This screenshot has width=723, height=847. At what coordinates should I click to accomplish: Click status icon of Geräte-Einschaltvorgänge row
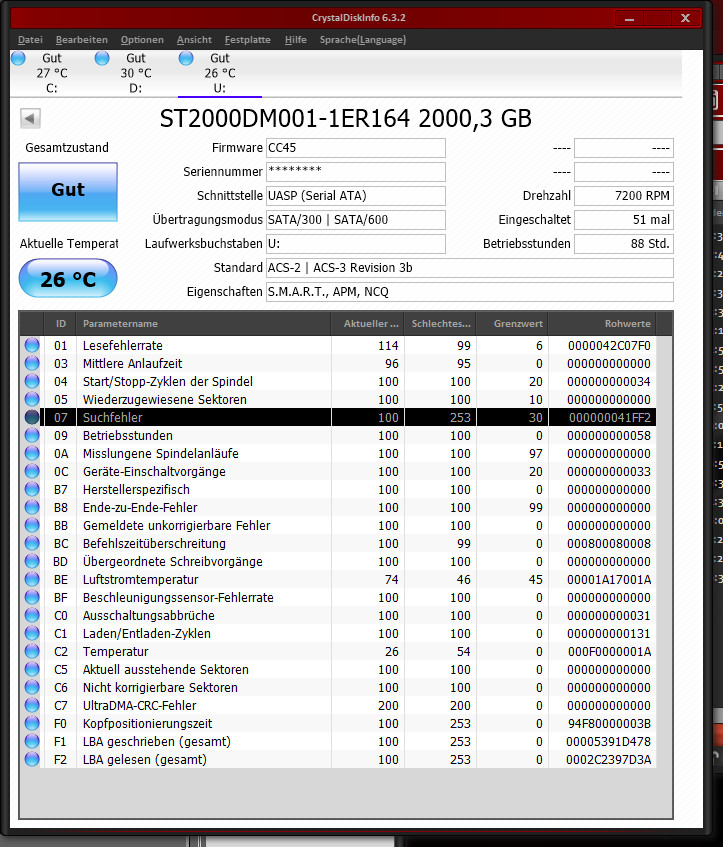(32, 471)
